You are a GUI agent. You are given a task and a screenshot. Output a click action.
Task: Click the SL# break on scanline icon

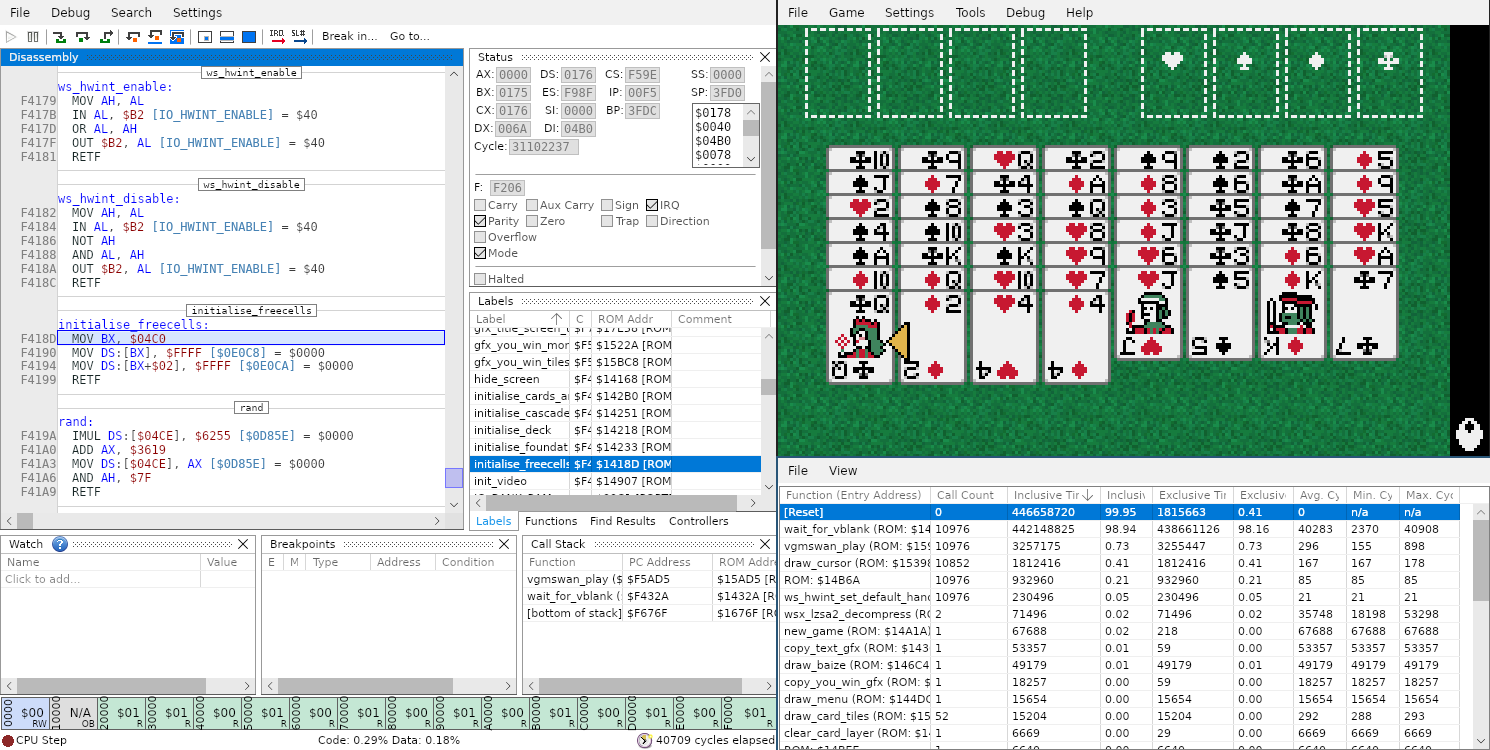click(x=298, y=37)
